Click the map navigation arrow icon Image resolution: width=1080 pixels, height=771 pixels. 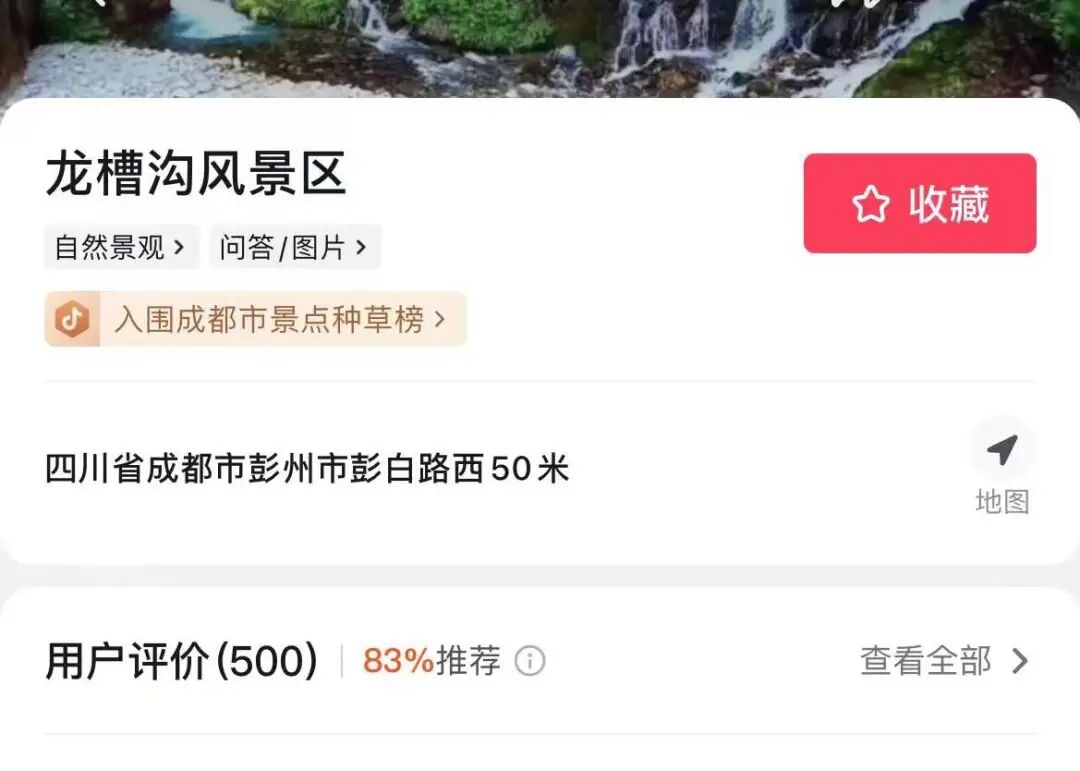[x=1002, y=449]
